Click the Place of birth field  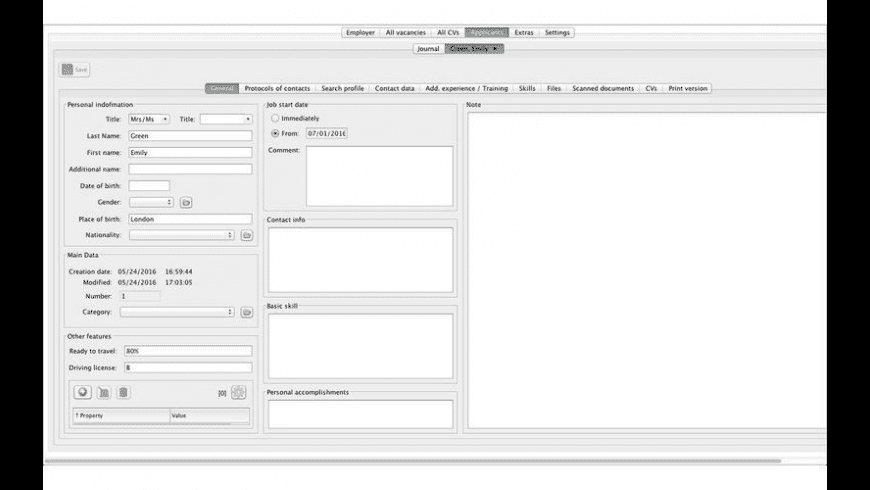(x=190, y=219)
